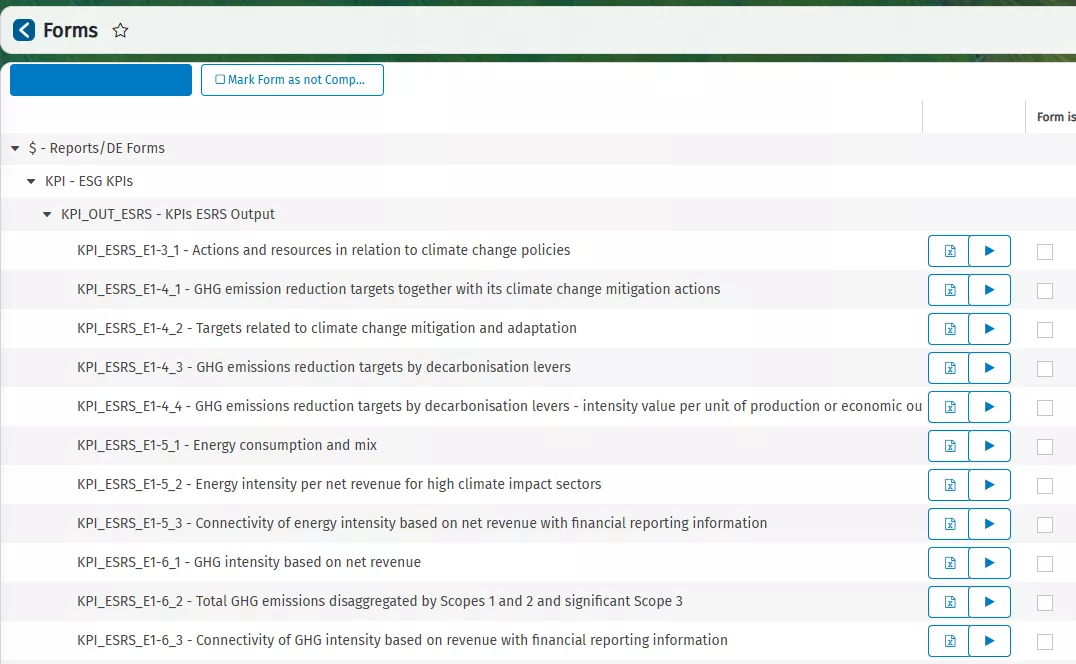Open KPI_ESRS_E1-4_2 in Excel

pos(949,329)
